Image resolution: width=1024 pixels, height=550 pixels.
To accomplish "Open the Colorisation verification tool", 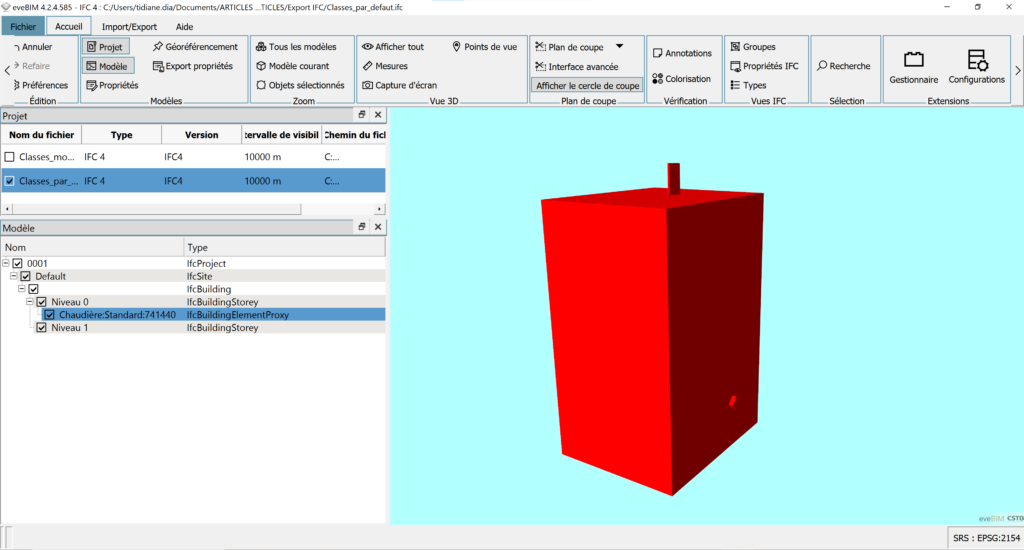I will pos(681,79).
